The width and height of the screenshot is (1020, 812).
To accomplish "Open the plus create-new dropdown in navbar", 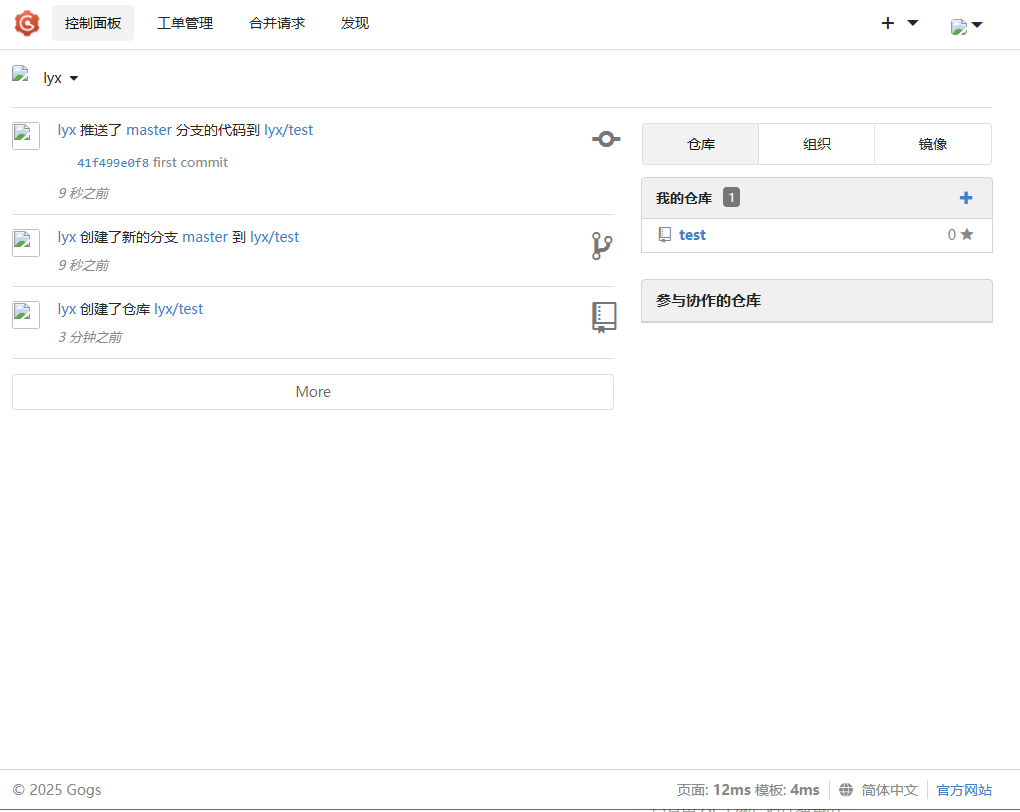I will (899, 23).
